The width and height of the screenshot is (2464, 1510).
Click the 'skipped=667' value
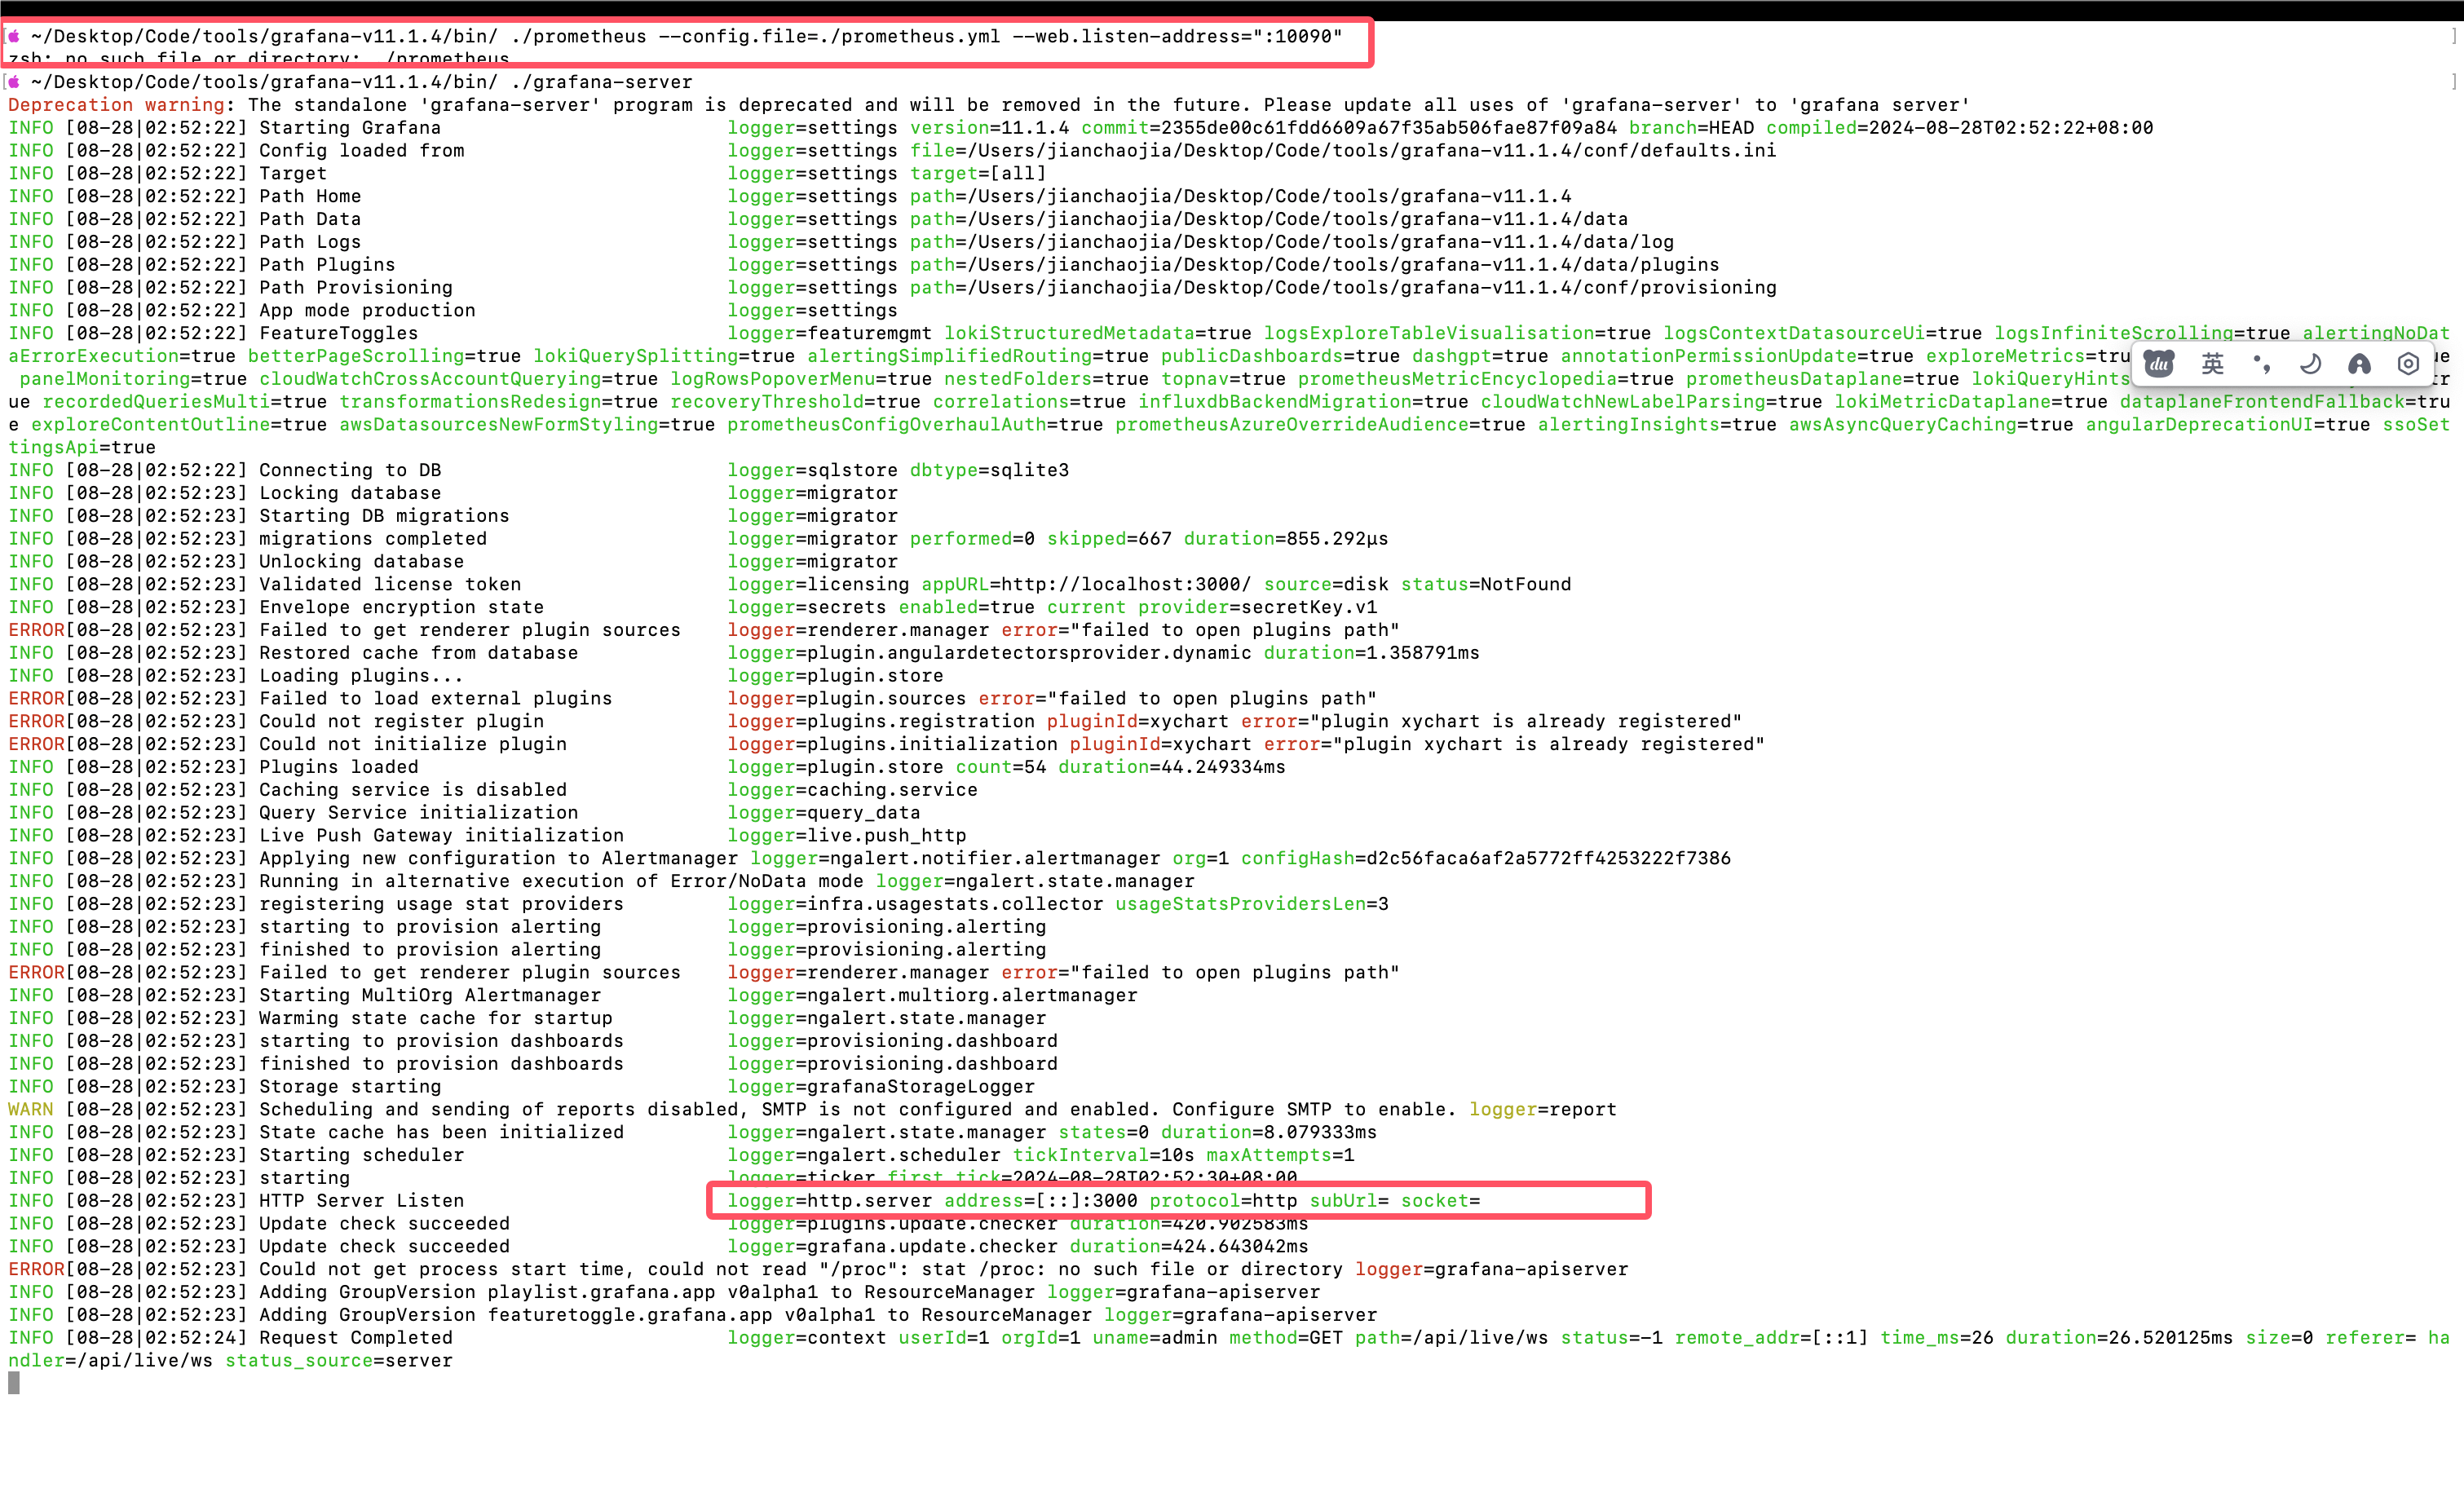[x=1109, y=539]
